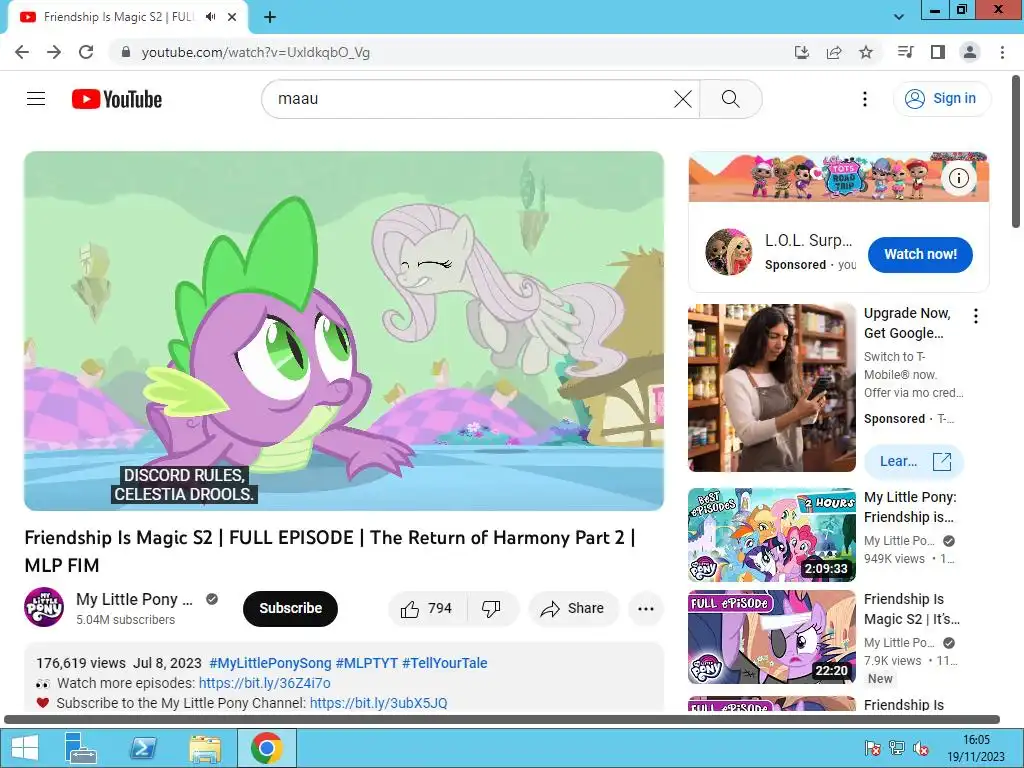Click Action Center flag tray icon
The image size is (1024, 768).
pyautogui.click(x=872, y=748)
